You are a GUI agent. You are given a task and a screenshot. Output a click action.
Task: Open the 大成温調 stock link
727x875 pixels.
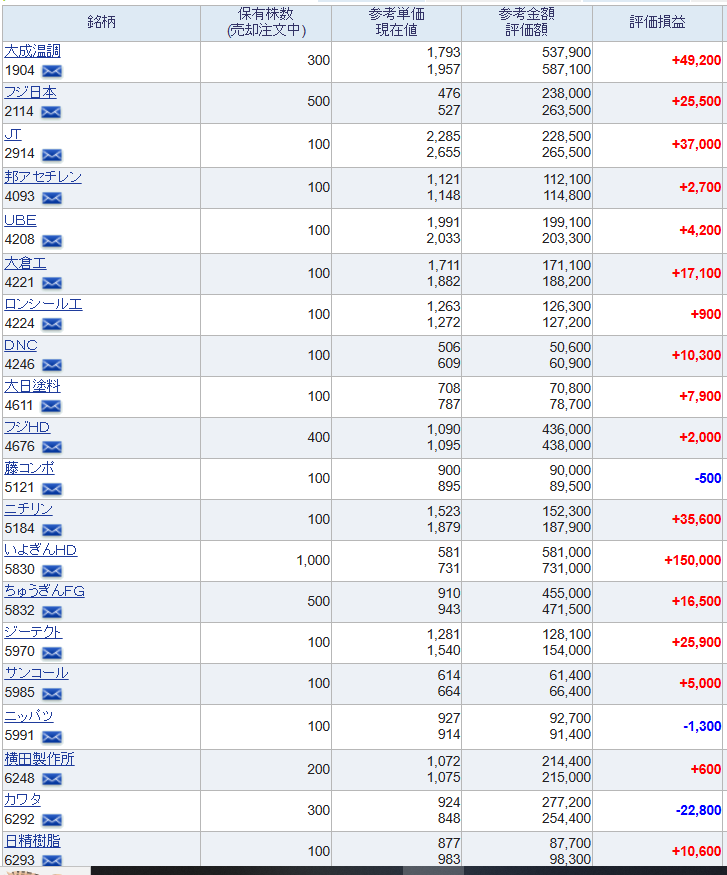[x=32, y=51]
